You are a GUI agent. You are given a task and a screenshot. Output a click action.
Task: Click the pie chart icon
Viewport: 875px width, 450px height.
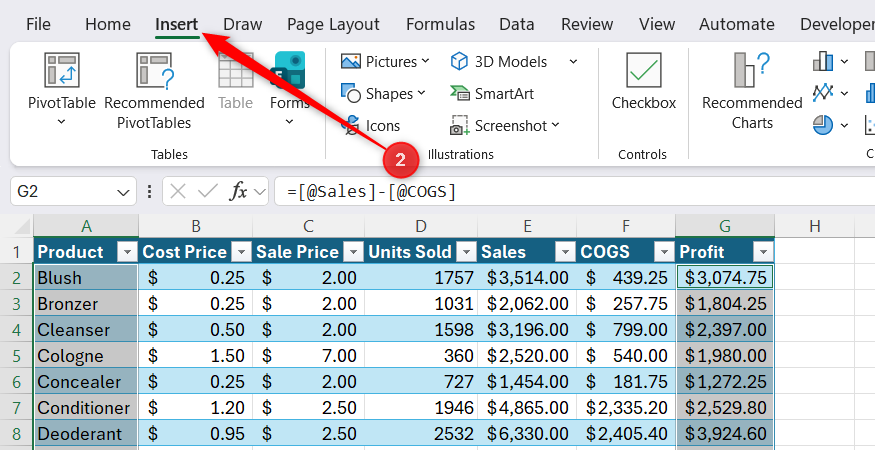(x=823, y=125)
